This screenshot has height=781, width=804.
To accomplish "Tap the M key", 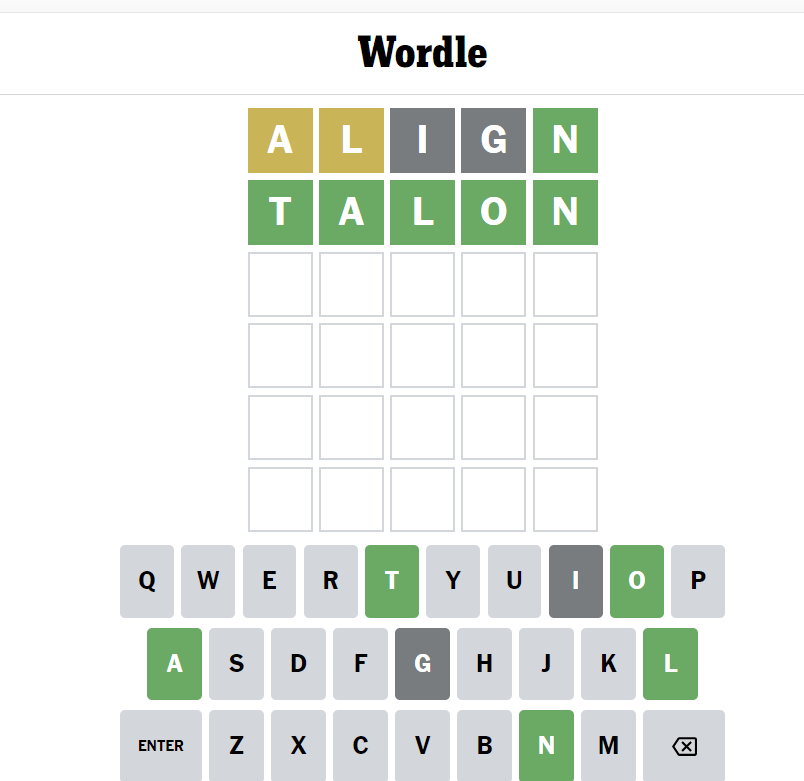I will pos(608,745).
